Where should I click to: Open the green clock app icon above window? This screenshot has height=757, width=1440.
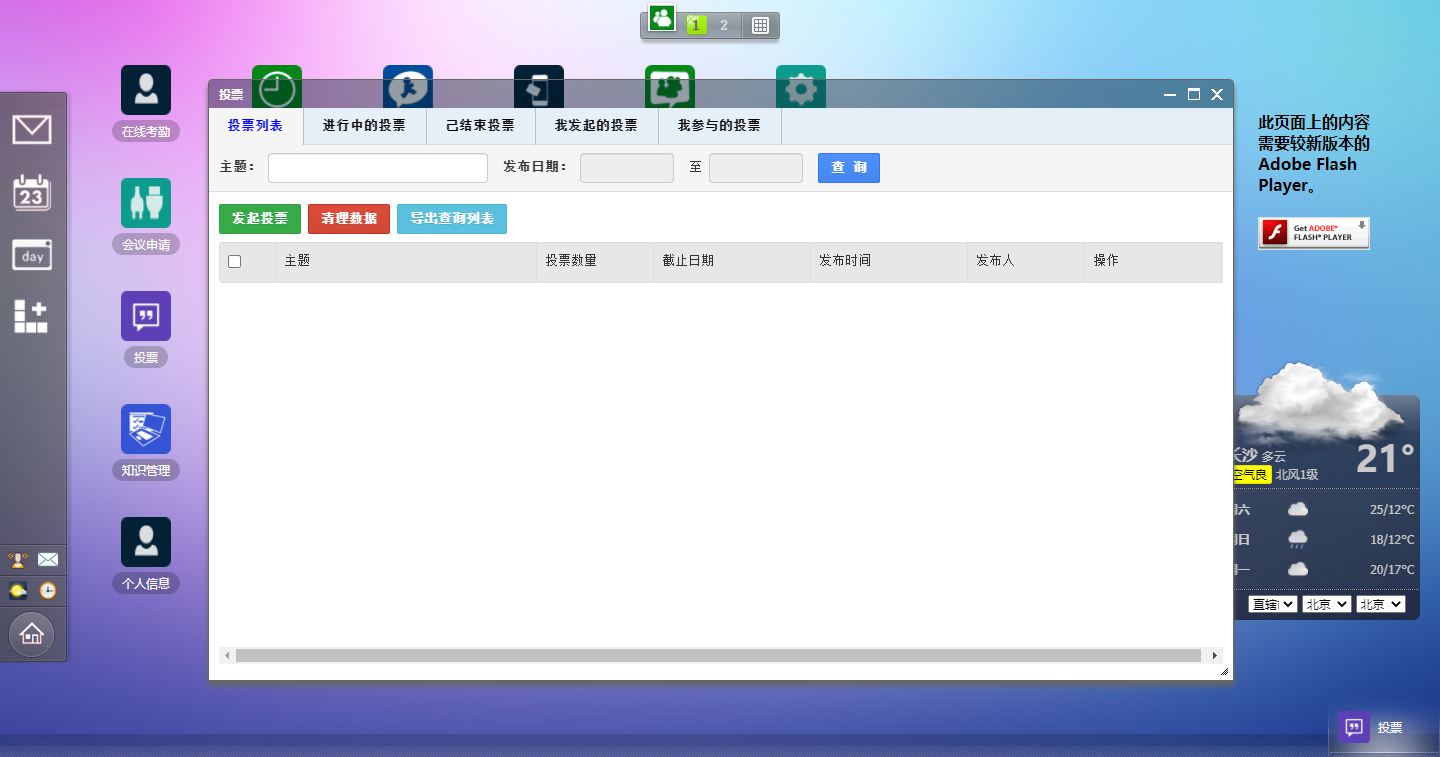(x=277, y=87)
